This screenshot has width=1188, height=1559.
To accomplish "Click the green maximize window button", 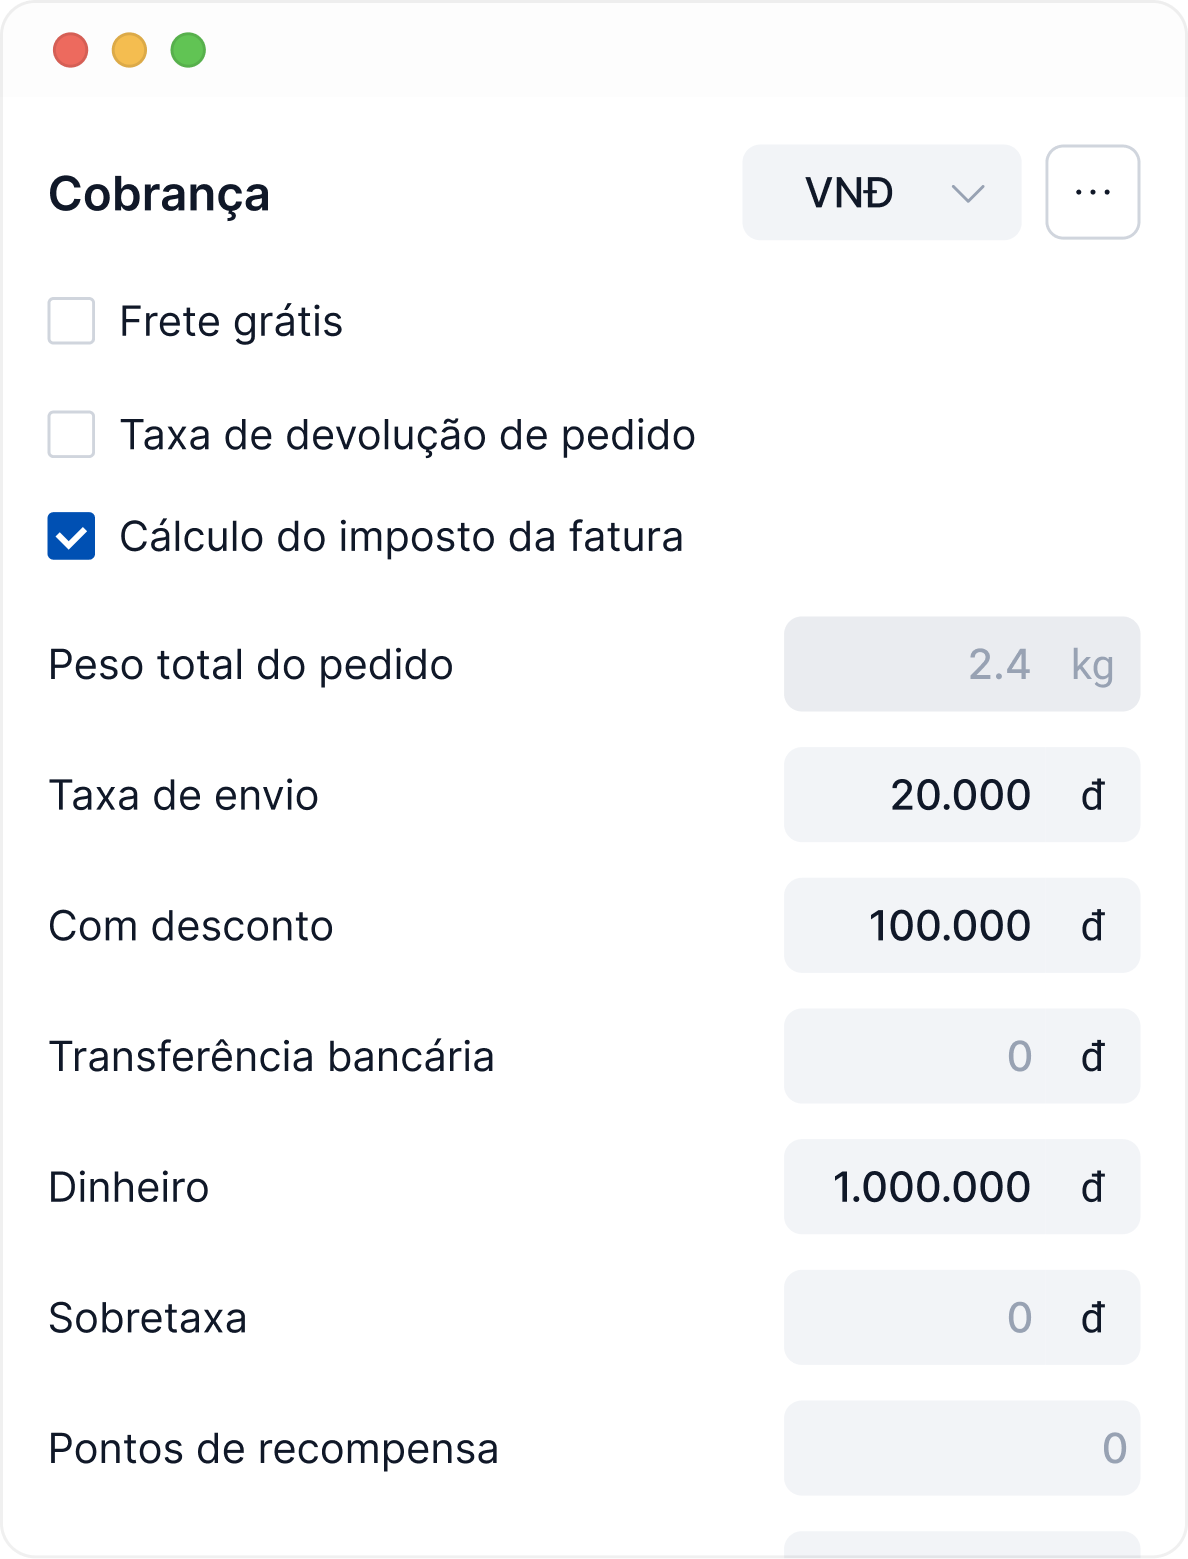I will coord(188,50).
